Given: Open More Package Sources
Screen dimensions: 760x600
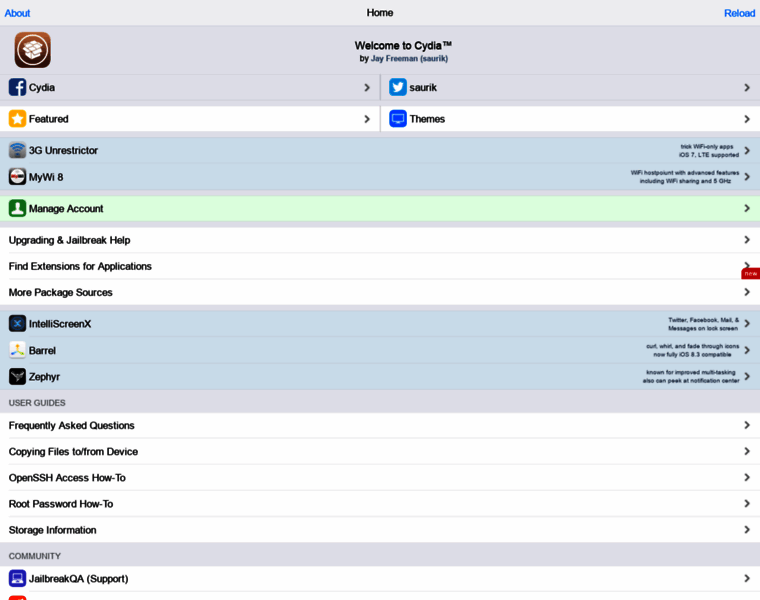Looking at the screenshot, I should [380, 292].
